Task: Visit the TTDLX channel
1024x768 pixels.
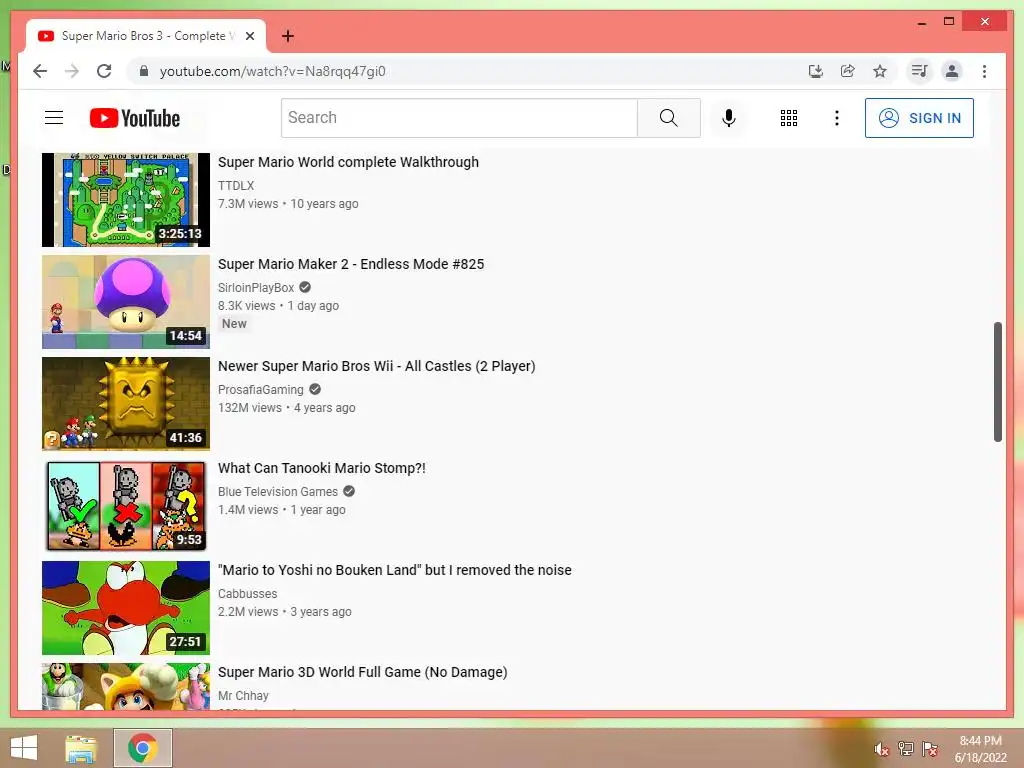Action: pos(236,185)
